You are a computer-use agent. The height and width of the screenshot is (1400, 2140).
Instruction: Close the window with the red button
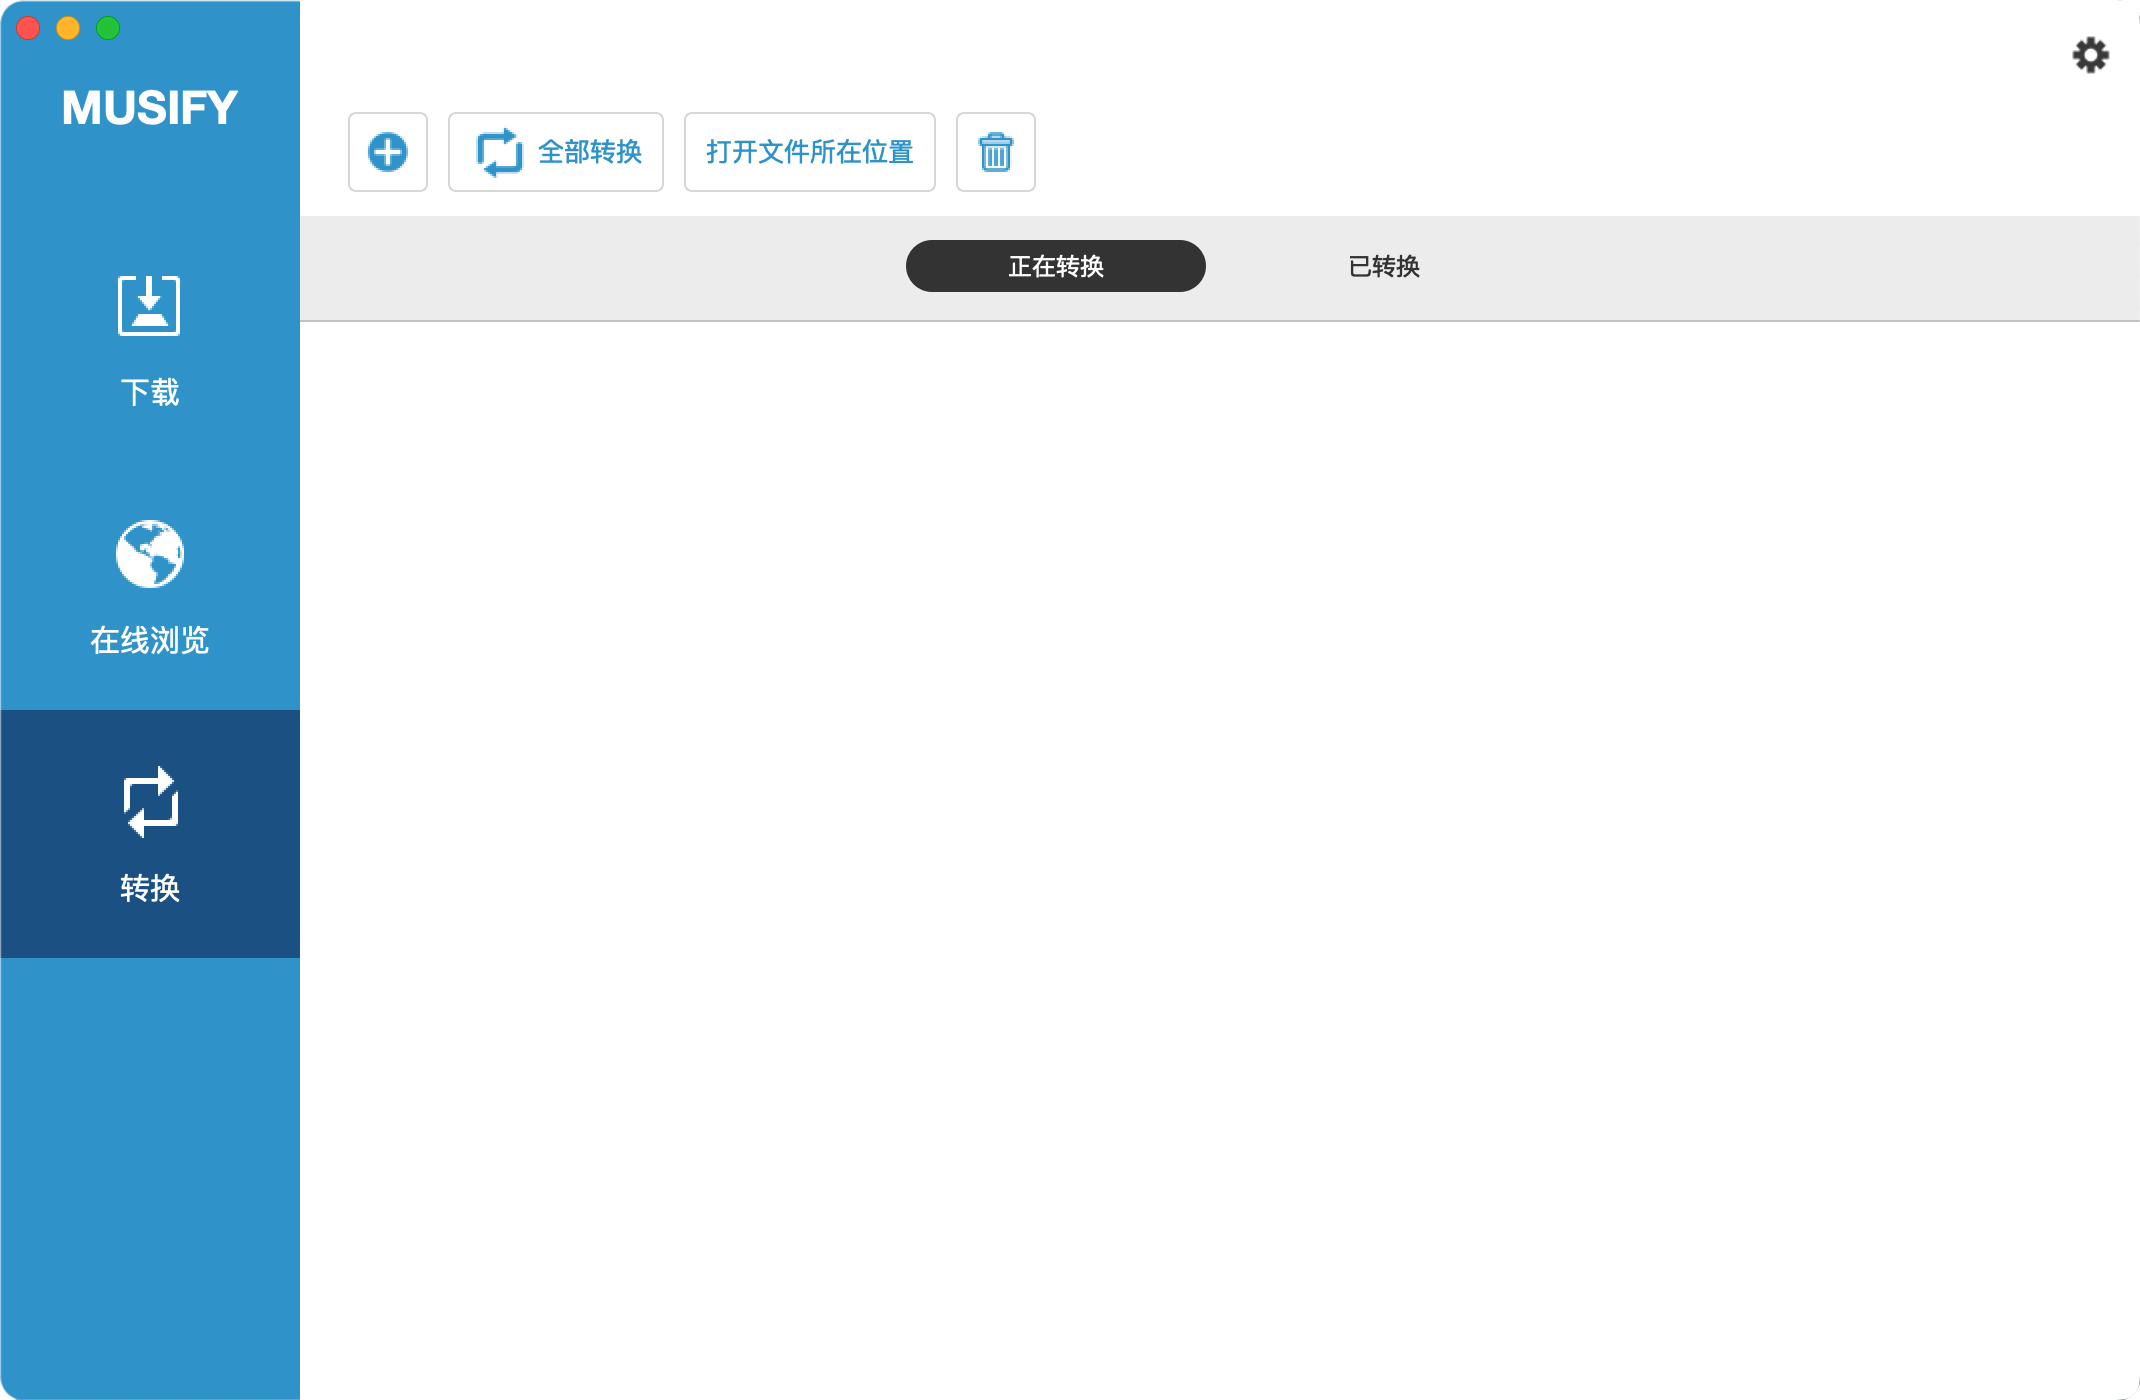coord(28,28)
